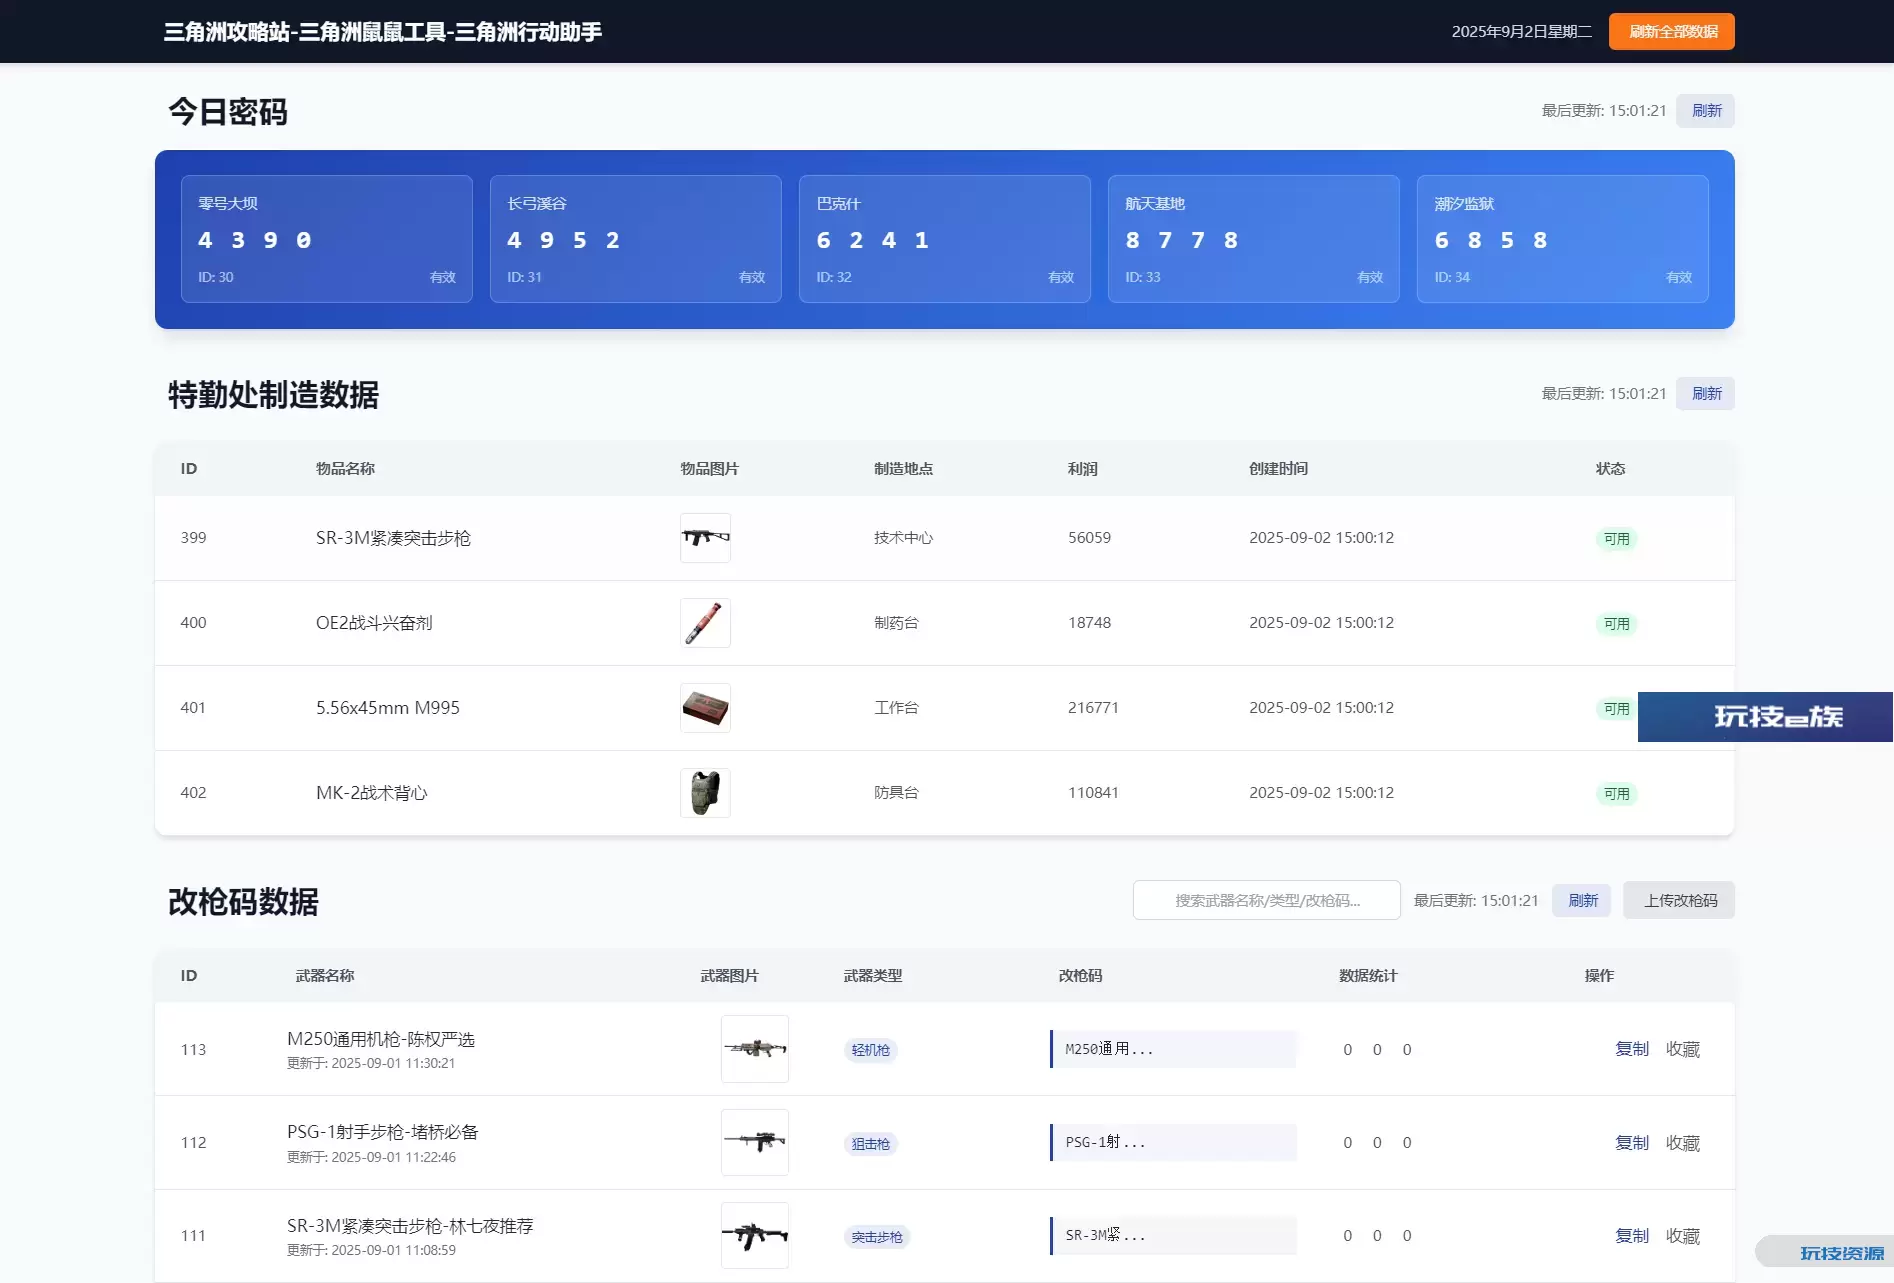Click the 上传改枪码 button
This screenshot has width=1894, height=1283.
1680,901
